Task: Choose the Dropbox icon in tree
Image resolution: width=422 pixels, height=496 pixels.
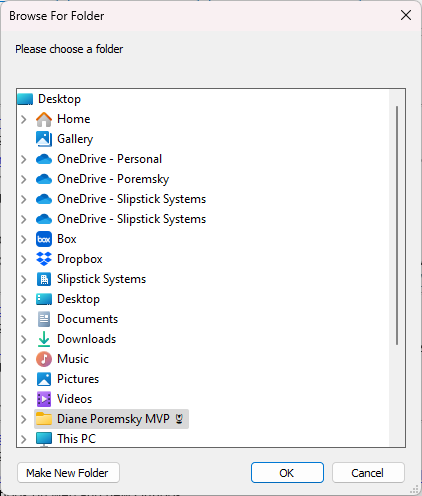Action: pos(44,259)
